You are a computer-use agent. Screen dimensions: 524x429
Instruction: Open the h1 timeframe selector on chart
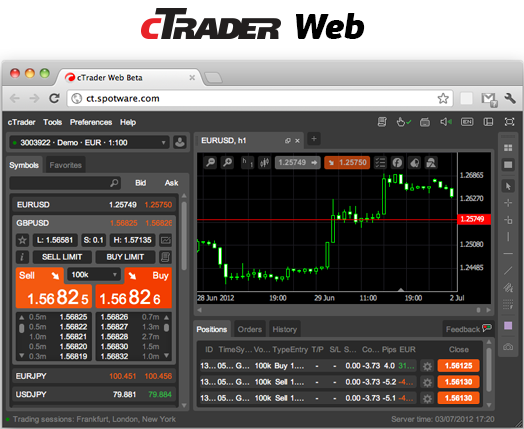click(x=247, y=163)
